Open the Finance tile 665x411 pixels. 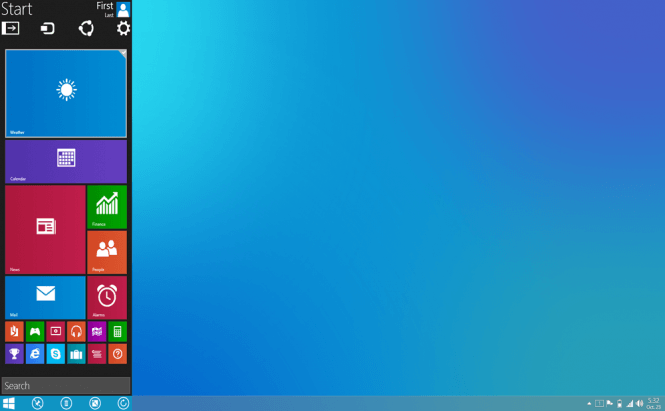[x=107, y=207]
